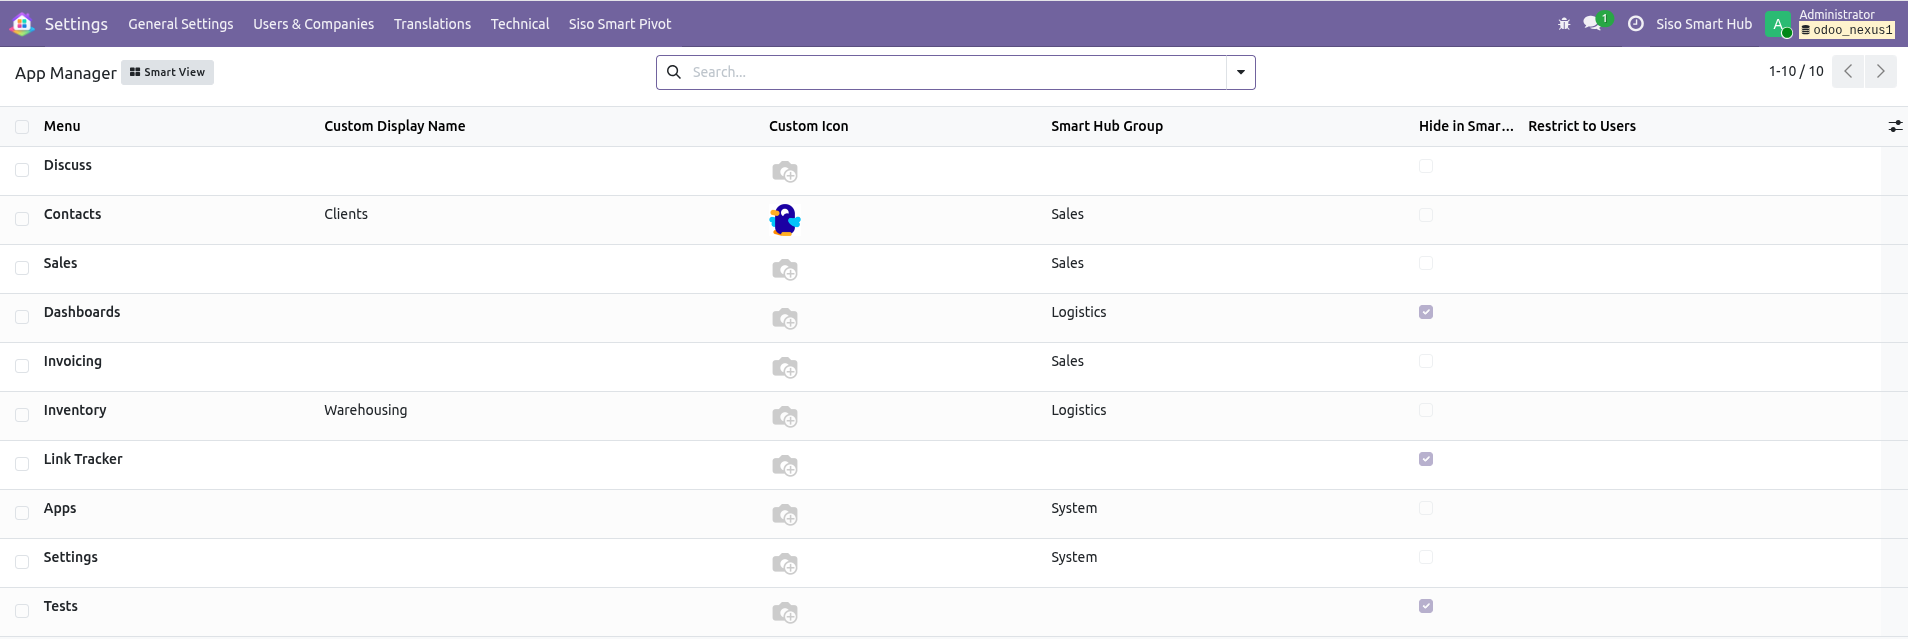Select the Dashboards row checkbox
1908x639 pixels.
pos(22,317)
